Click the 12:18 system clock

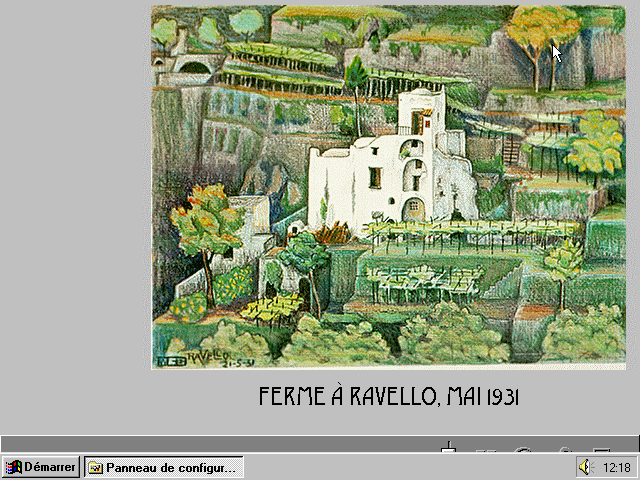click(617, 467)
